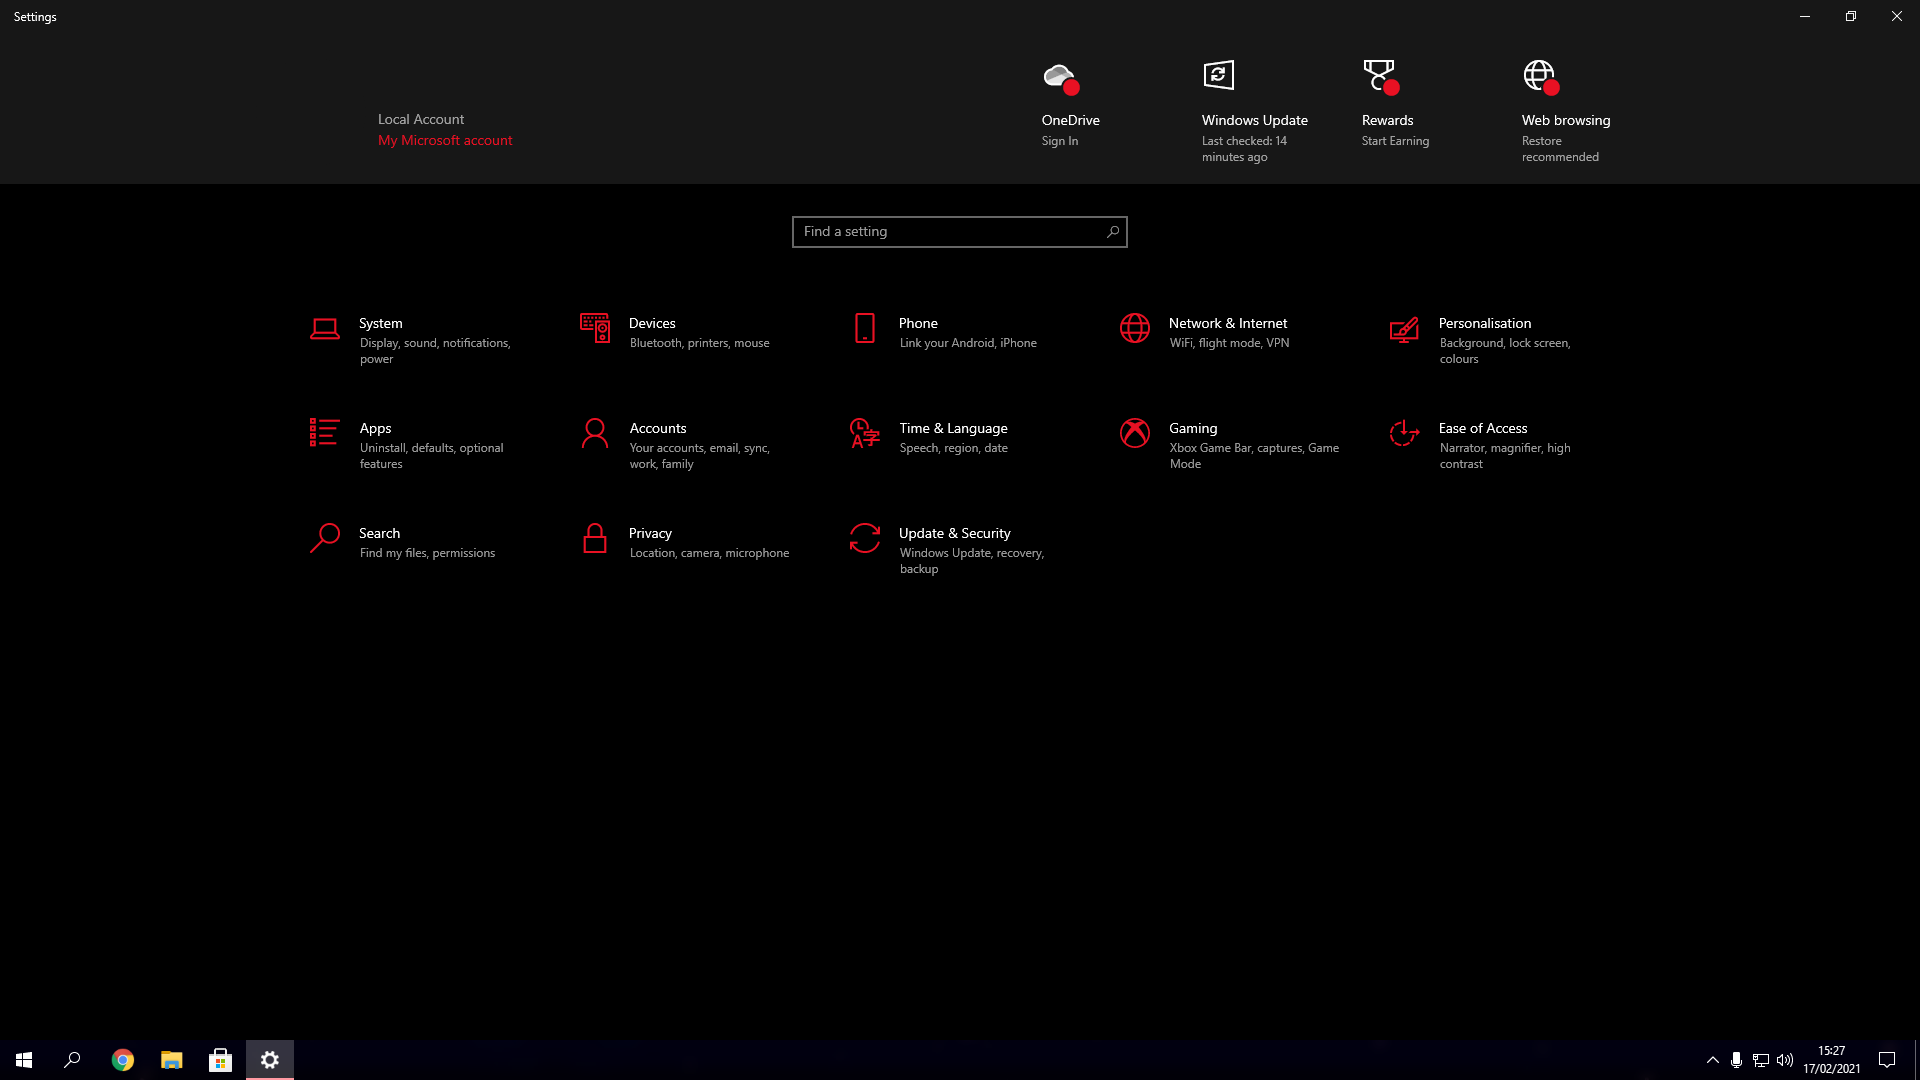Open the Time & Language icon

click(x=864, y=433)
